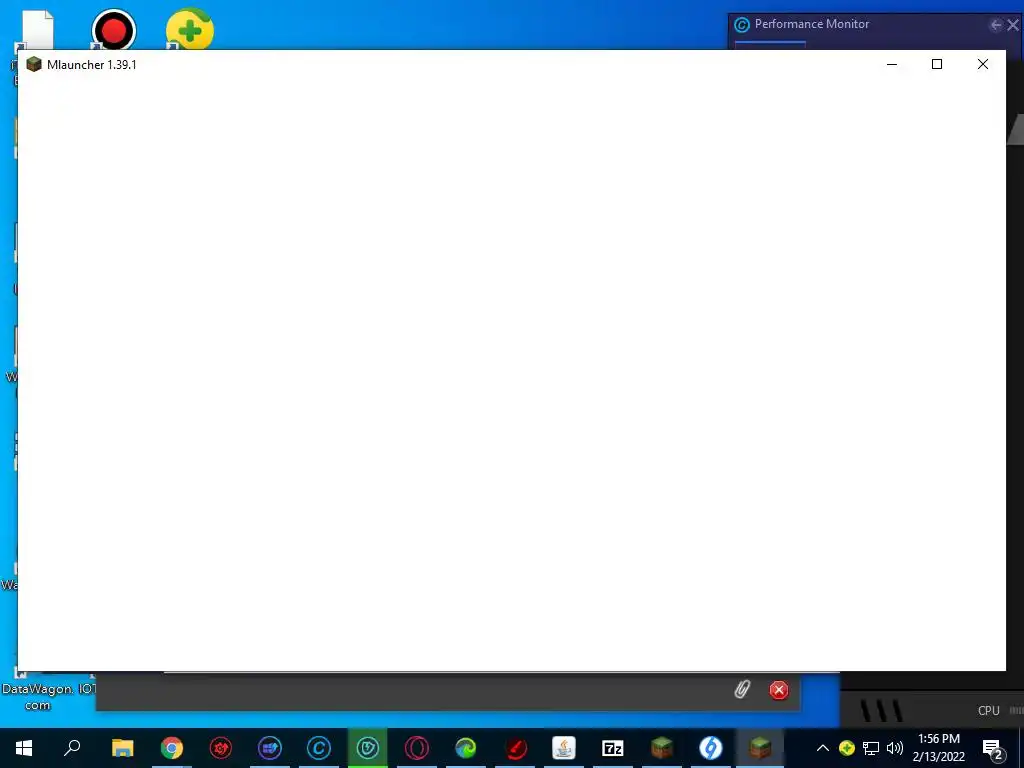1024x768 pixels.
Task: Expand hidden system tray icons chevron
Action: (823, 748)
